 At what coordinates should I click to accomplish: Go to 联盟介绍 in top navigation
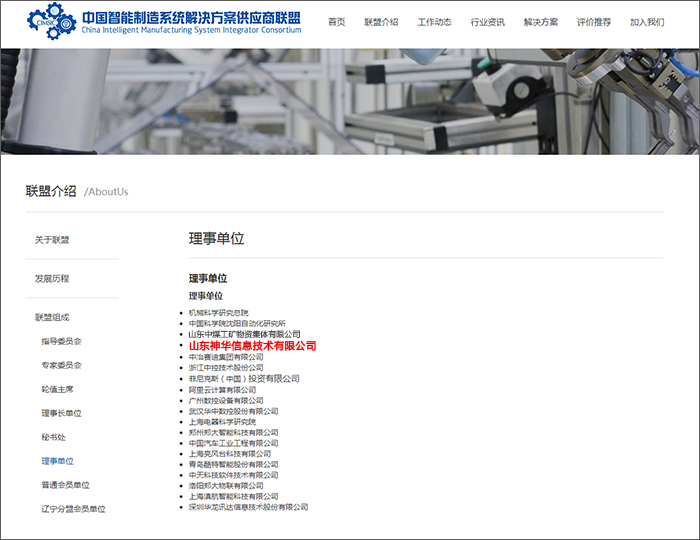381,22
